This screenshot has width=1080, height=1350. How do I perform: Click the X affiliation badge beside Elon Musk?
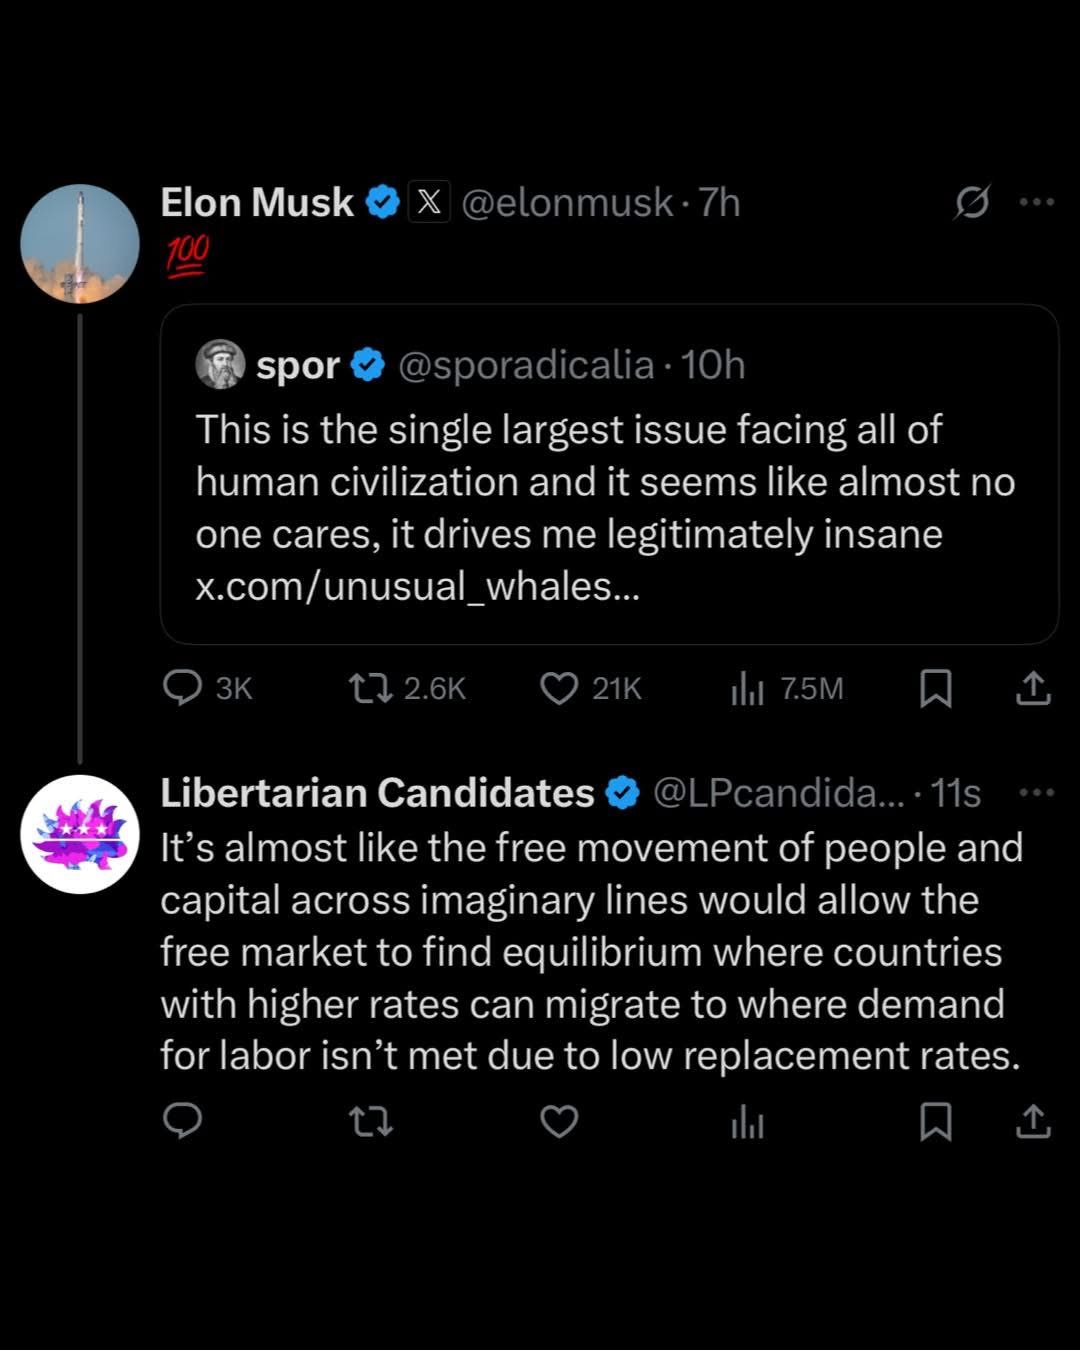429,202
